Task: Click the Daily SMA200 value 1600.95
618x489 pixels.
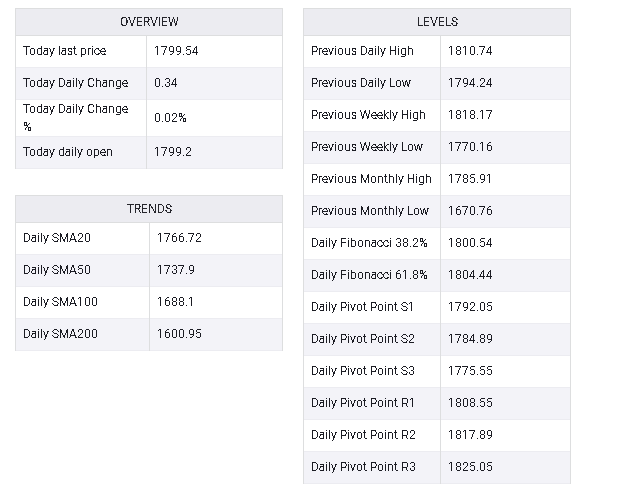Action: (x=179, y=334)
